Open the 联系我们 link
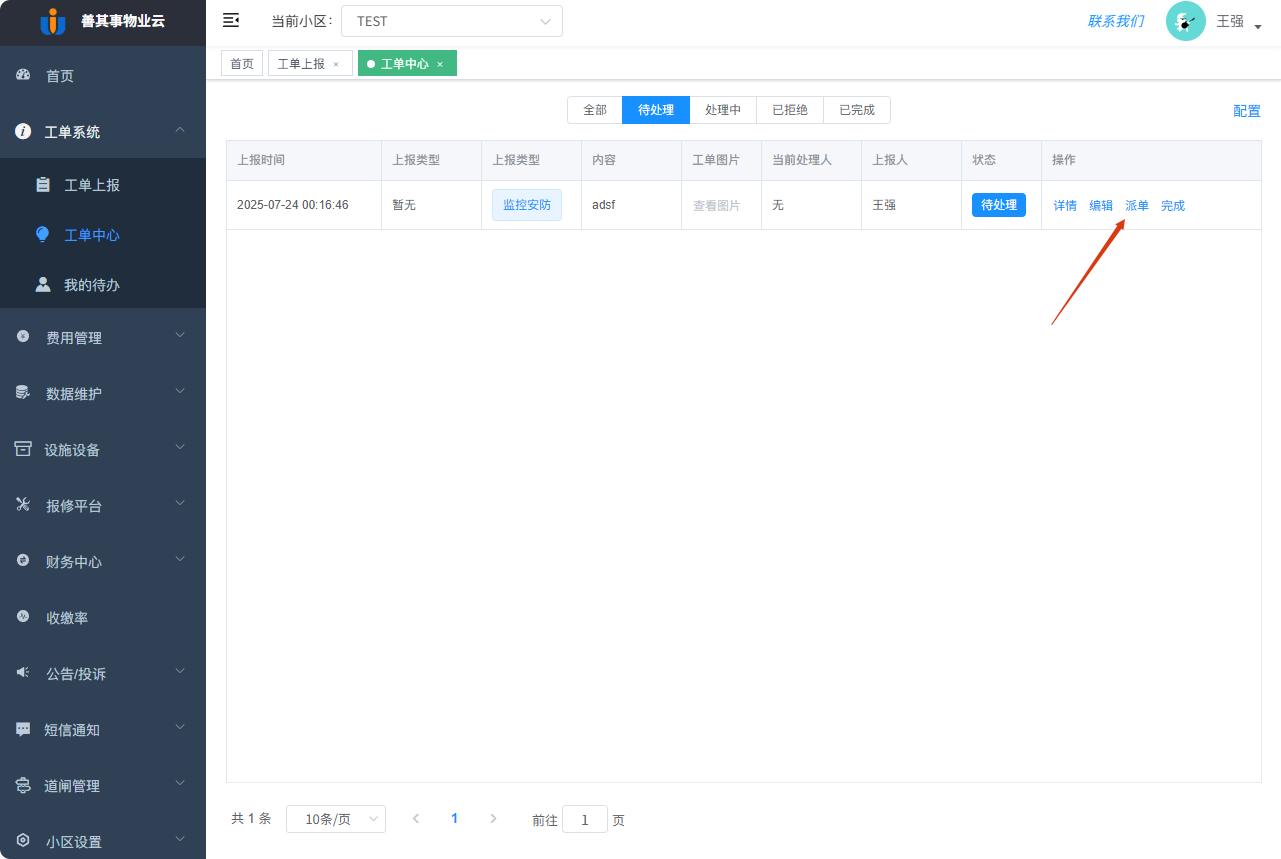The image size is (1281, 859). [1115, 20]
